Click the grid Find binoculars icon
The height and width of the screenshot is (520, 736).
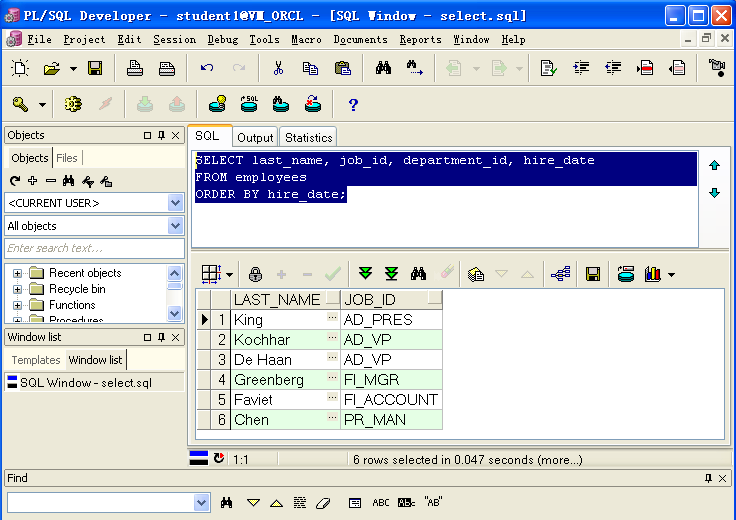click(418, 274)
